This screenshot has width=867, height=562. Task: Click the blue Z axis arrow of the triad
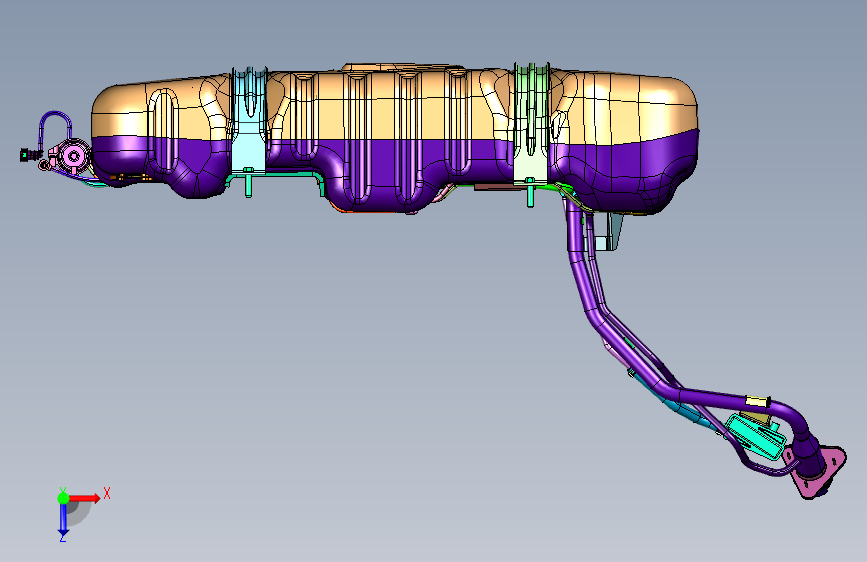63,519
